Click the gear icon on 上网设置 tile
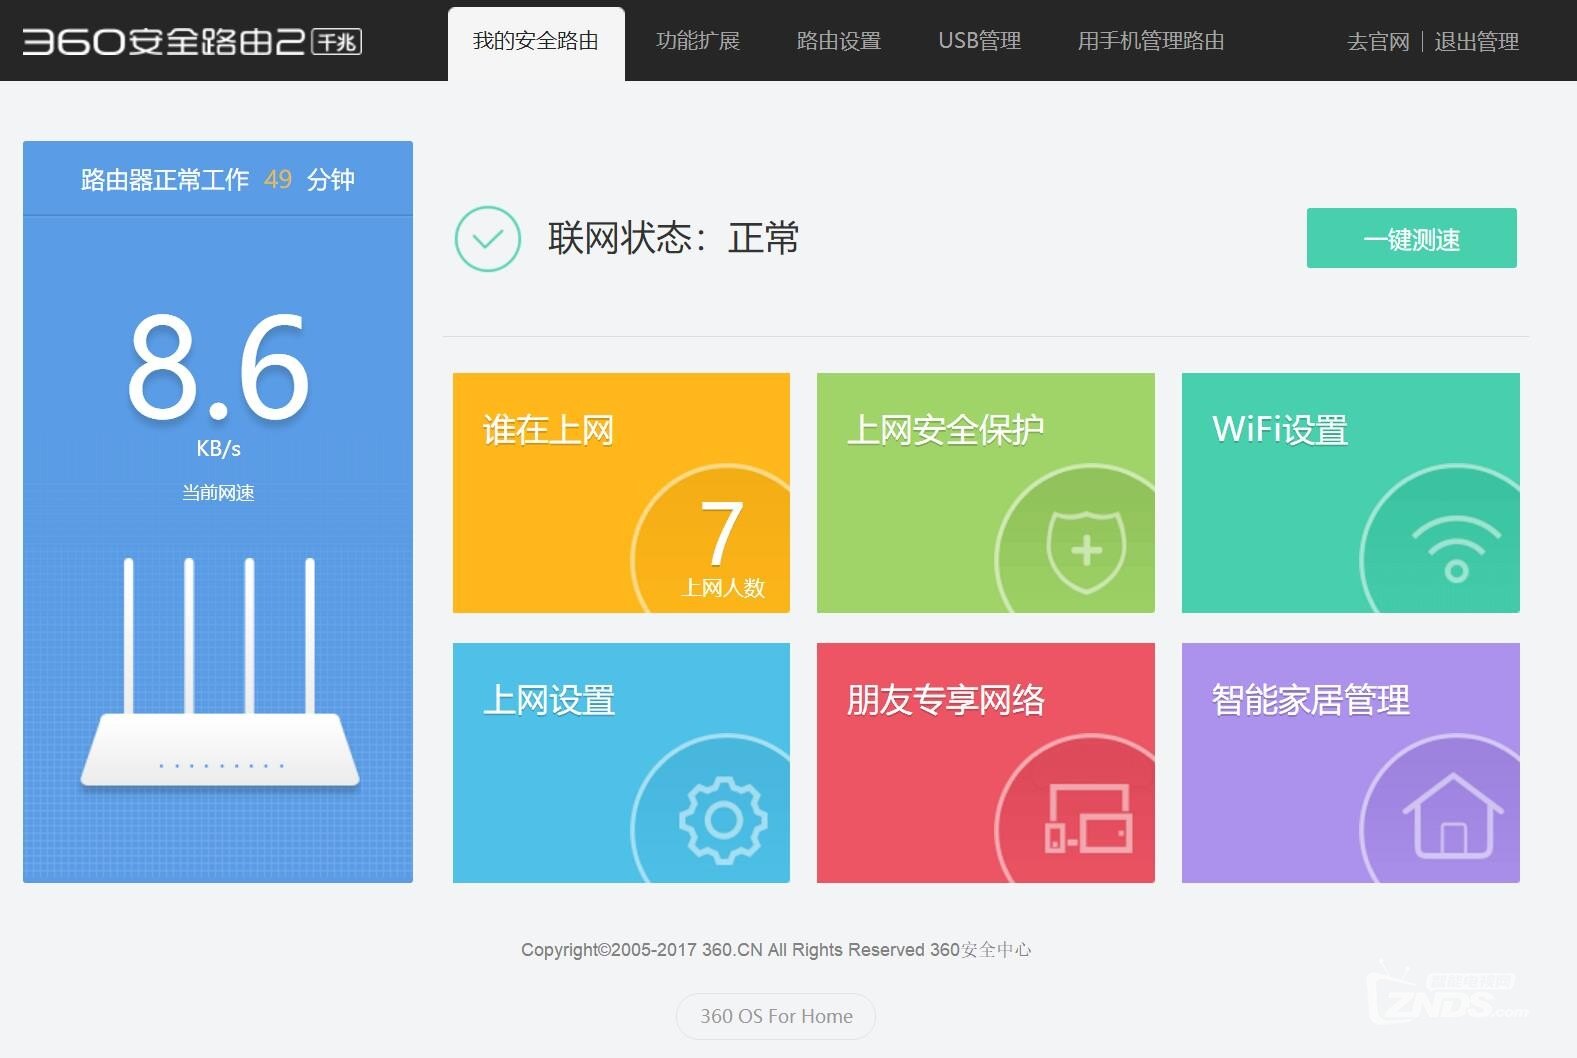 pos(723,820)
